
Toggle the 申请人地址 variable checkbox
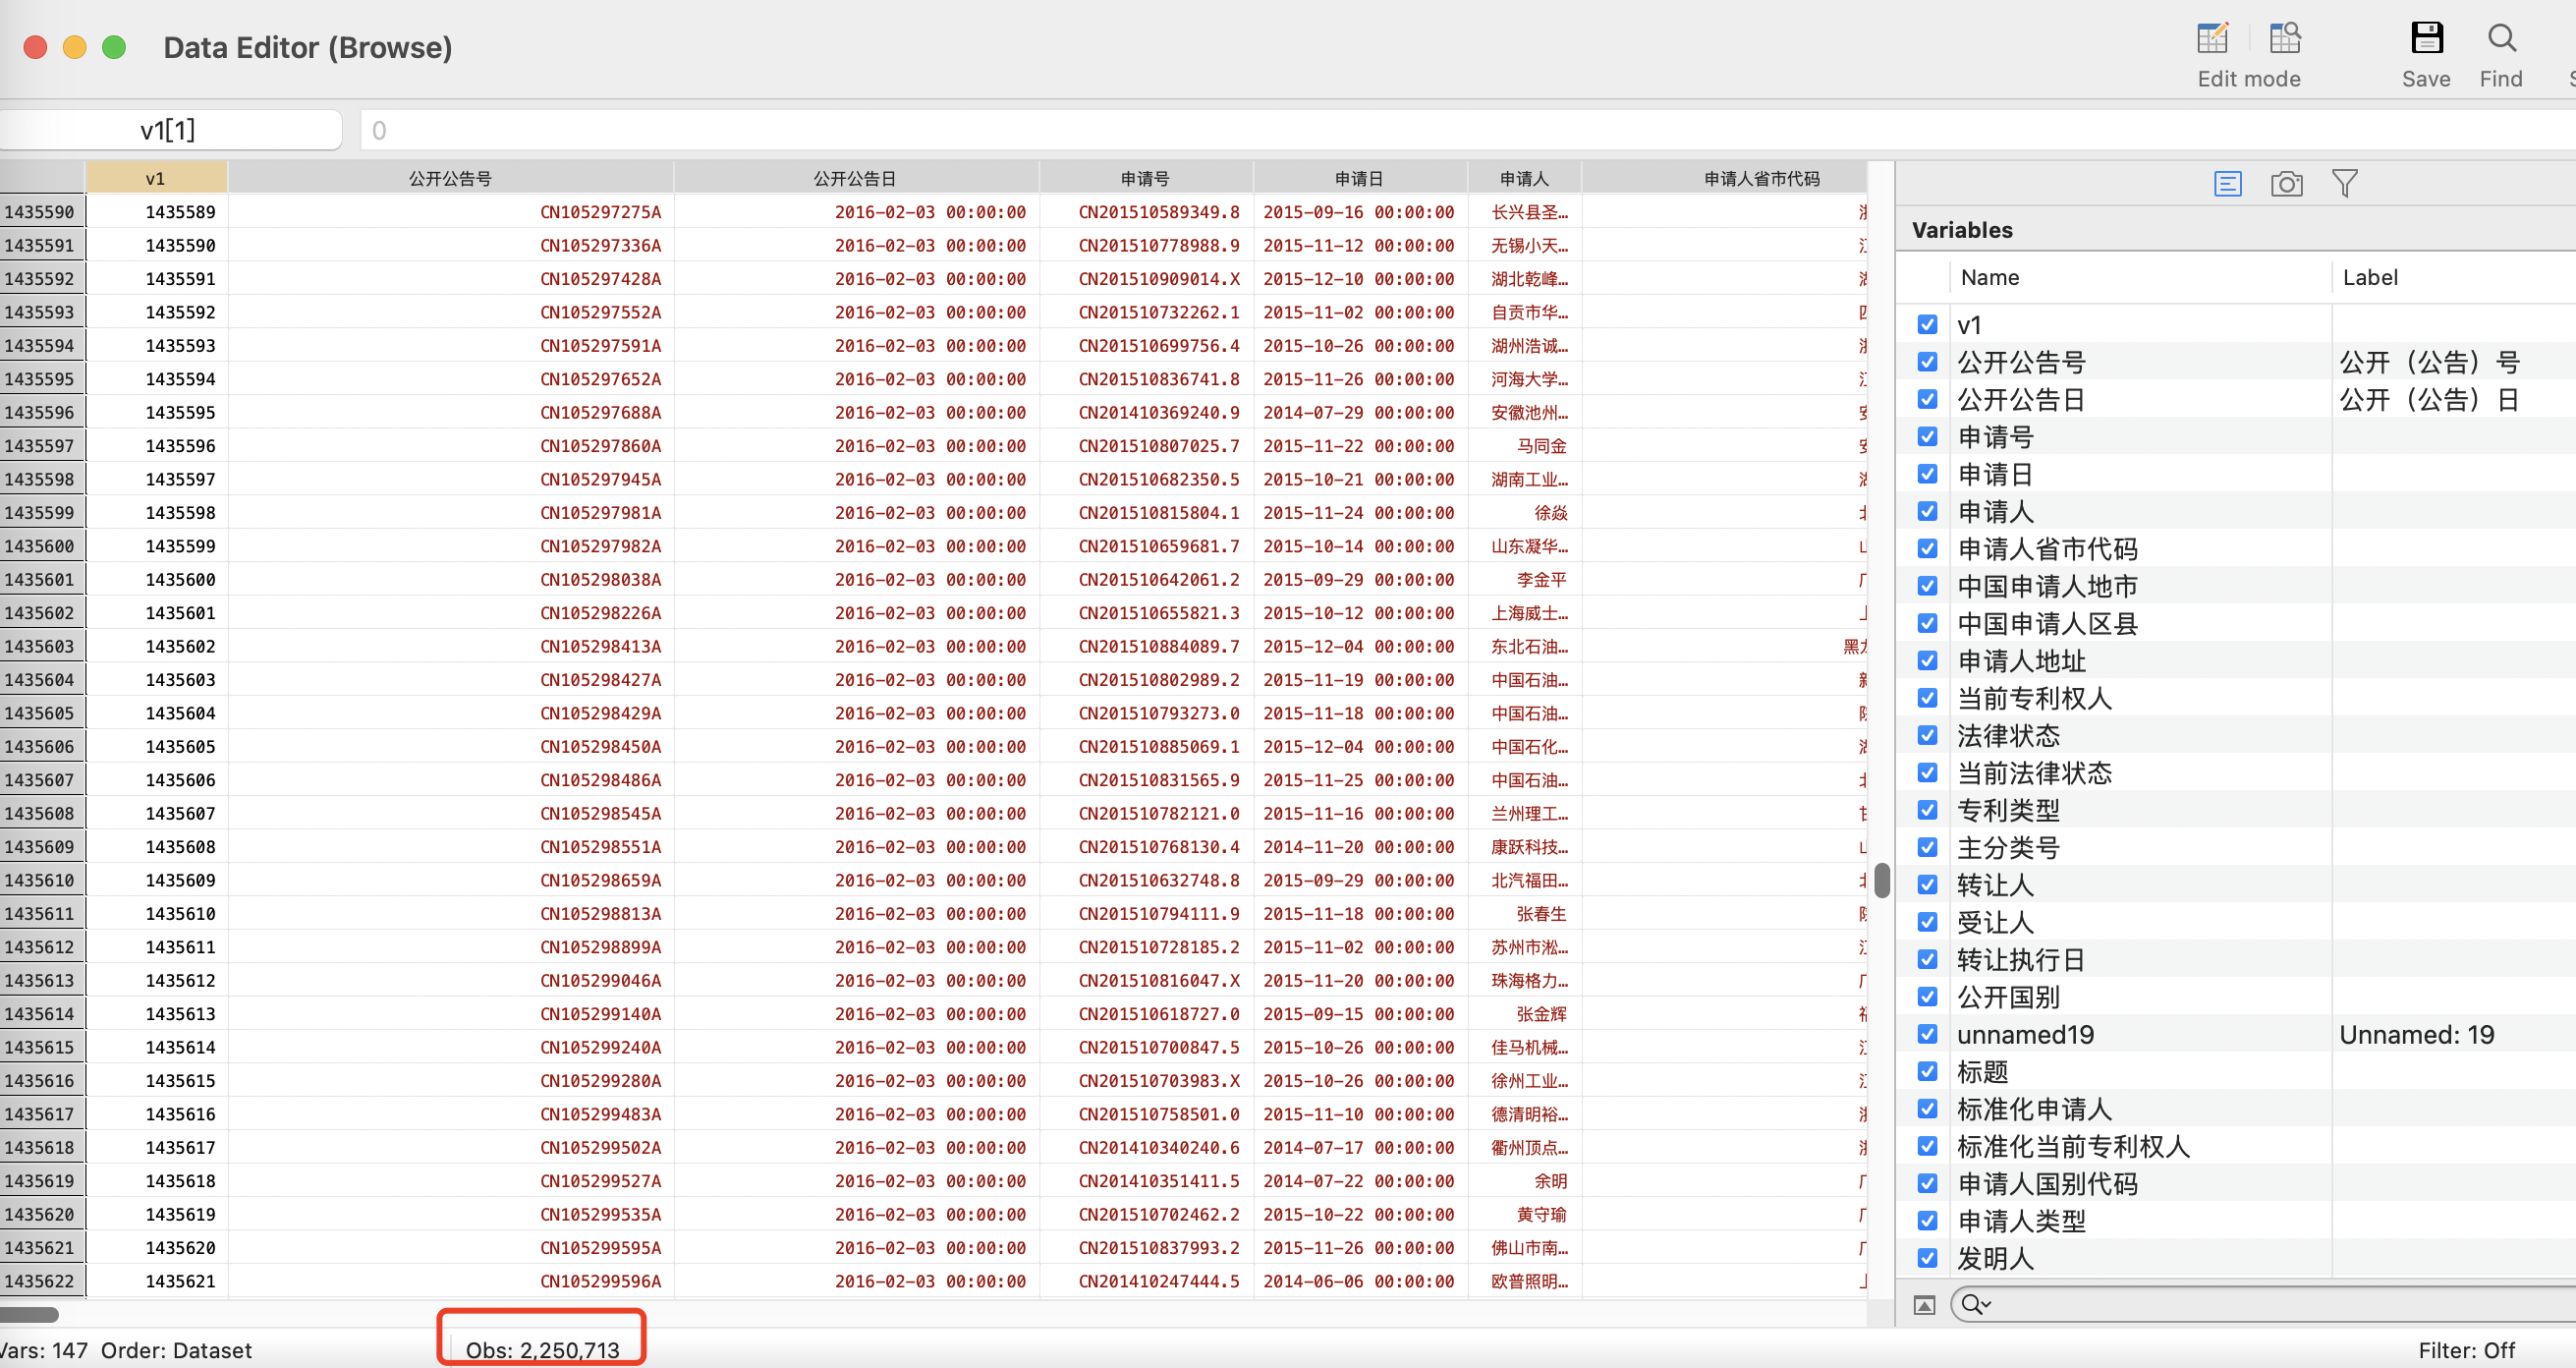pos(1927,660)
